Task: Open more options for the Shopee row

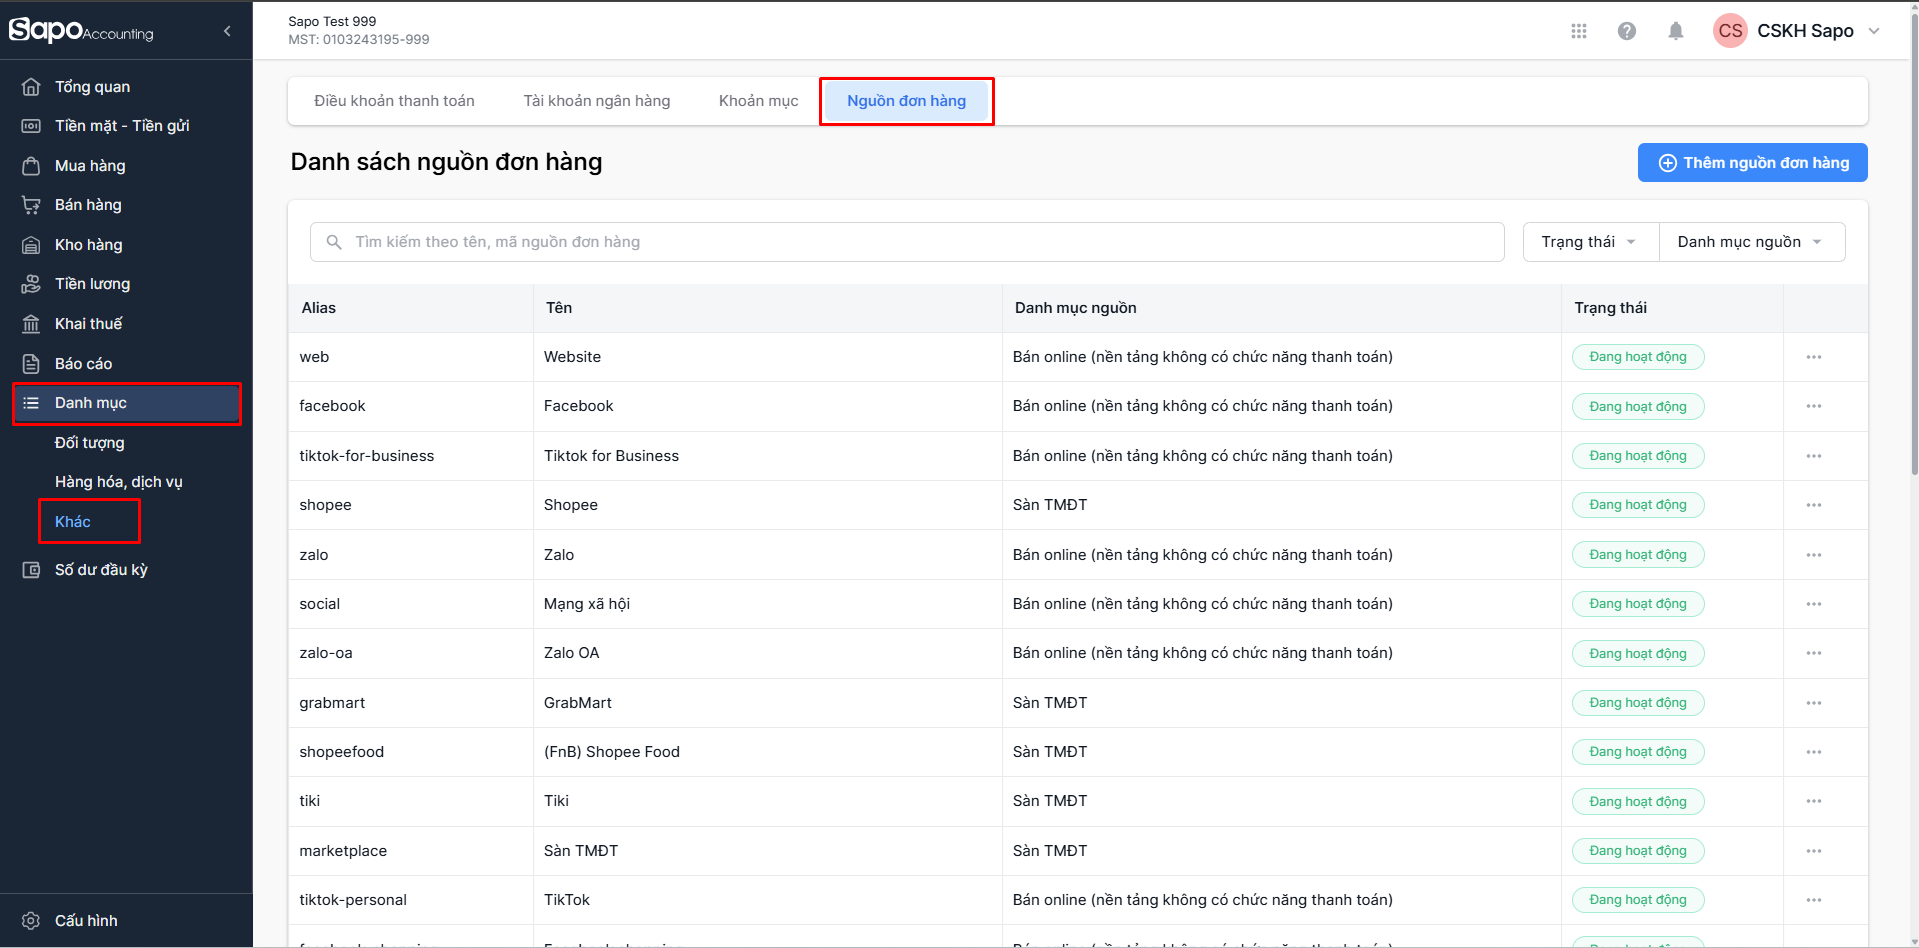Action: click(1814, 505)
